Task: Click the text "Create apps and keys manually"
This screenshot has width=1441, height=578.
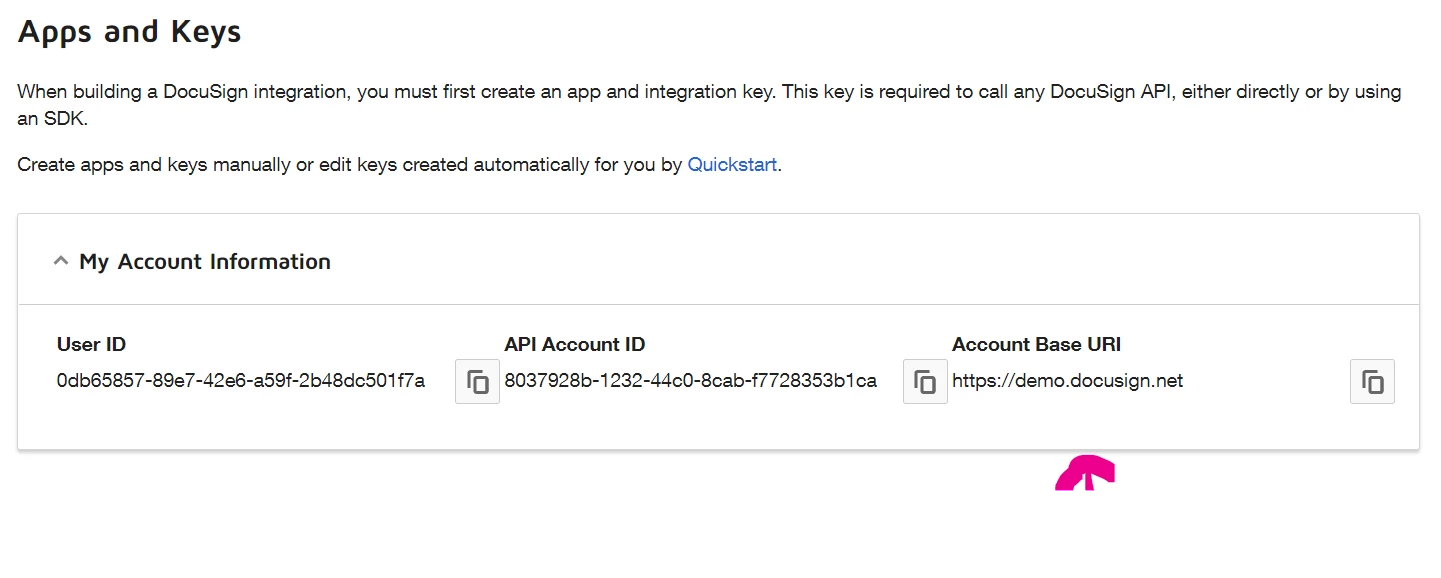Action: tap(154, 164)
